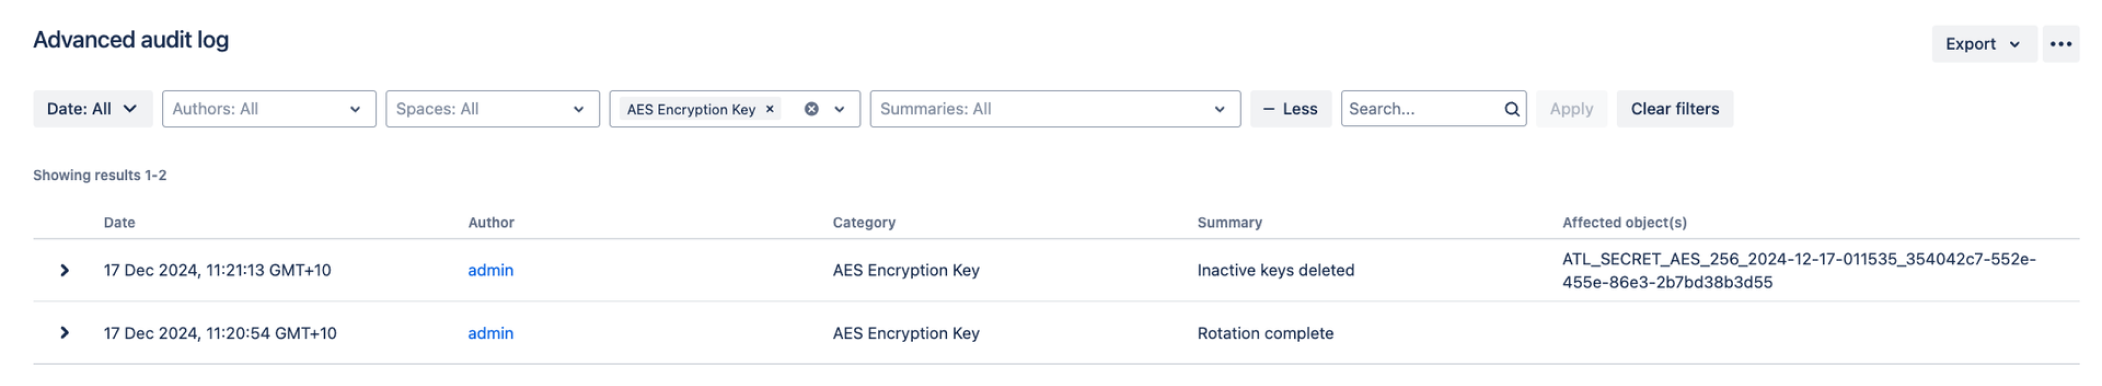Click the search magnifier icon
Screen dimensions: 2102x386
coord(1511,109)
